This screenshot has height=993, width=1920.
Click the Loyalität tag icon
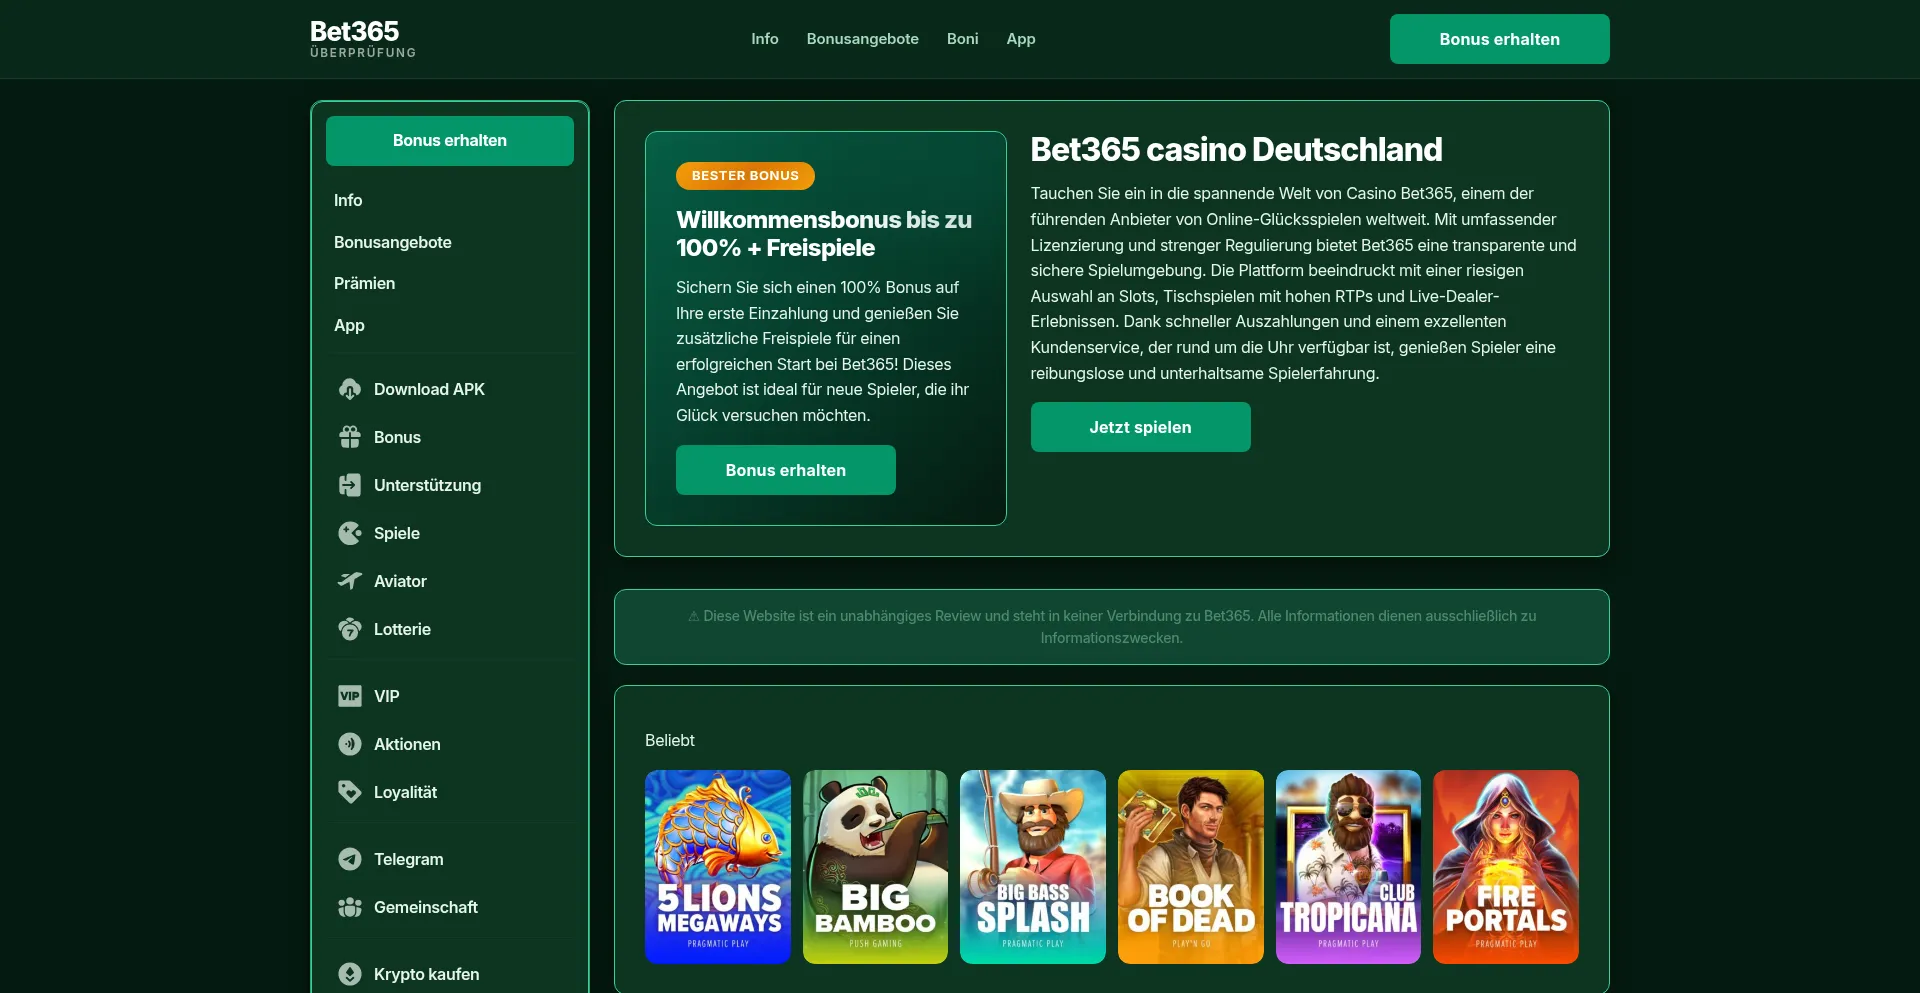(x=350, y=792)
